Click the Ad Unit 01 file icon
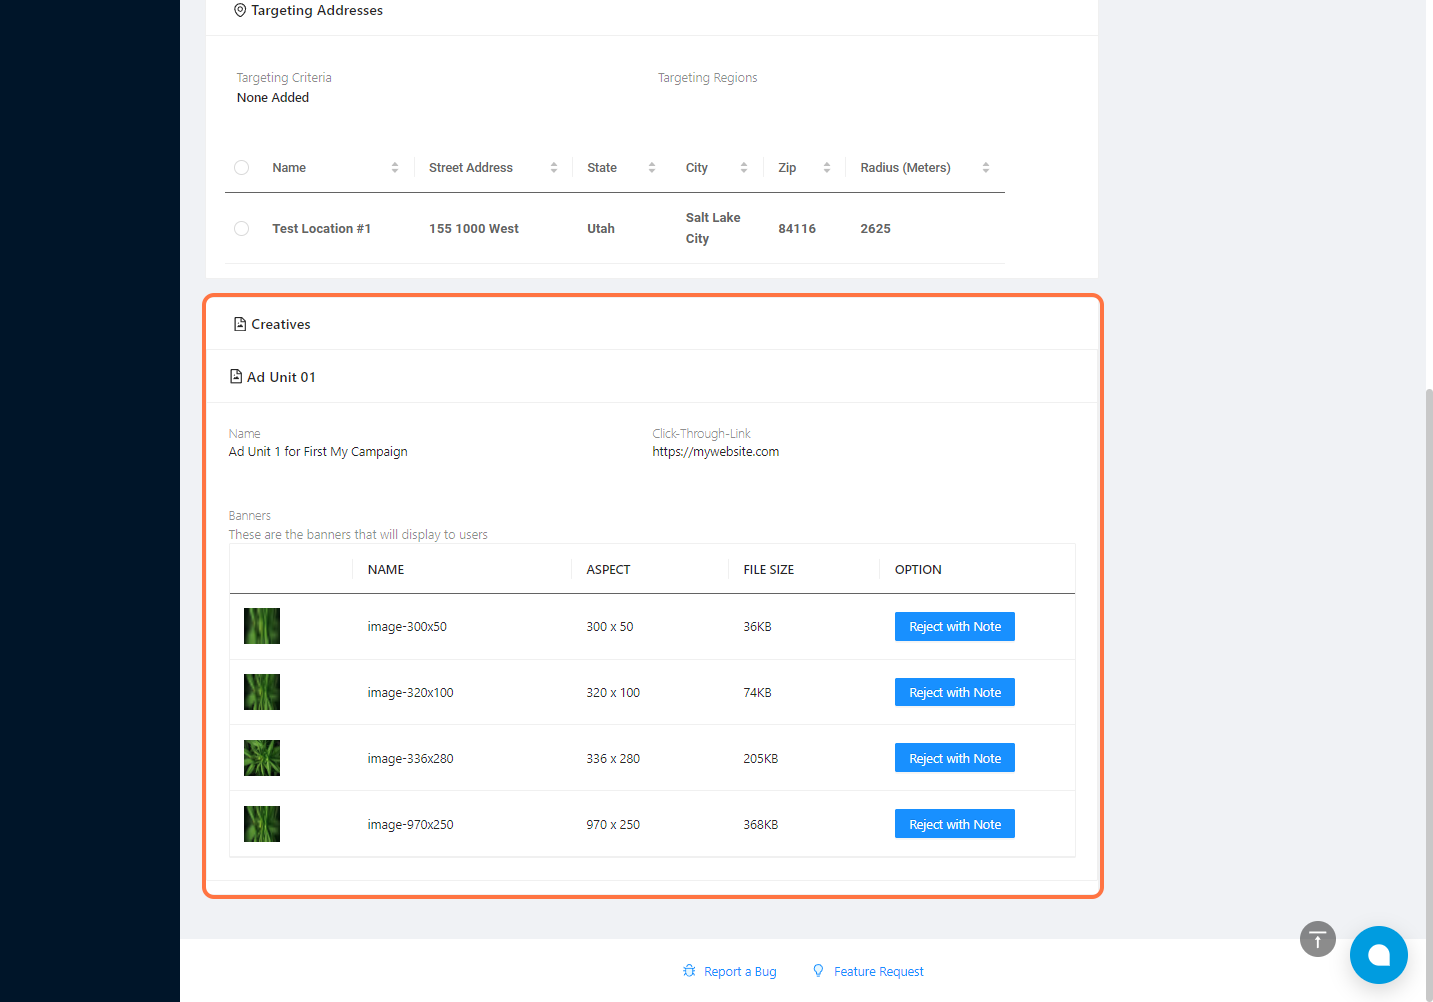 (x=236, y=376)
